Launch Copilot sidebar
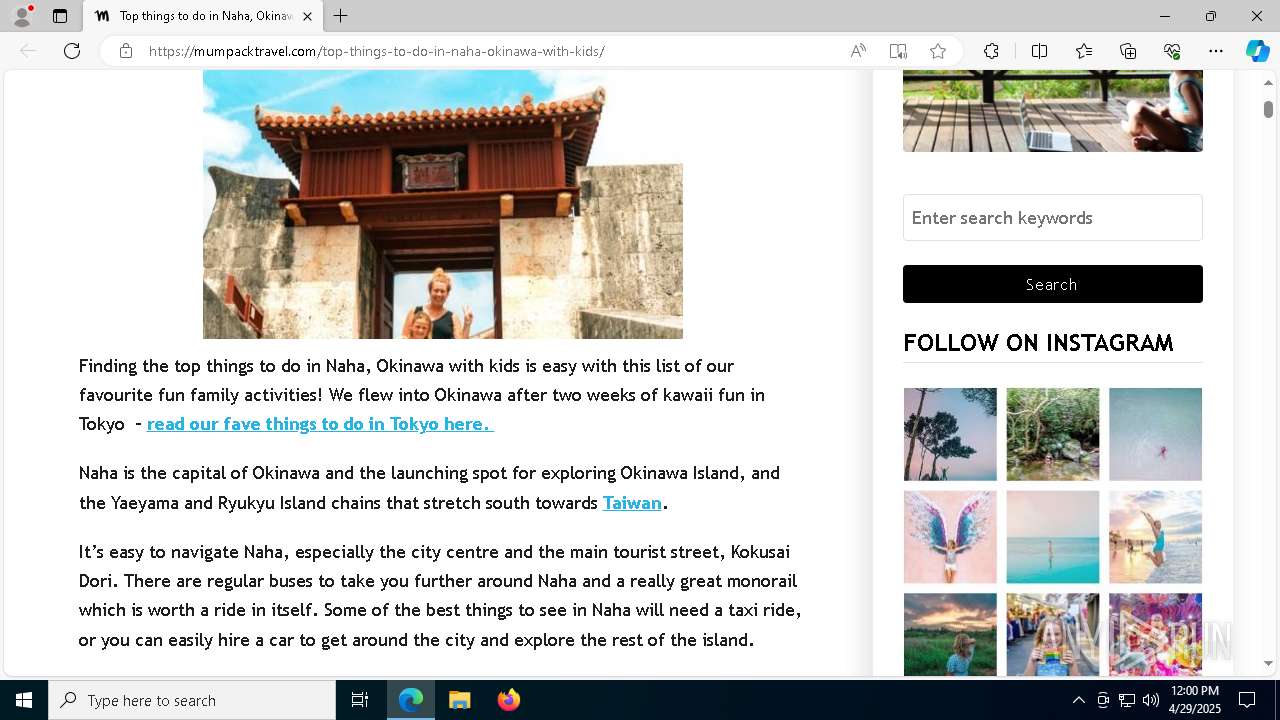The height and width of the screenshot is (720, 1280). click(1257, 51)
